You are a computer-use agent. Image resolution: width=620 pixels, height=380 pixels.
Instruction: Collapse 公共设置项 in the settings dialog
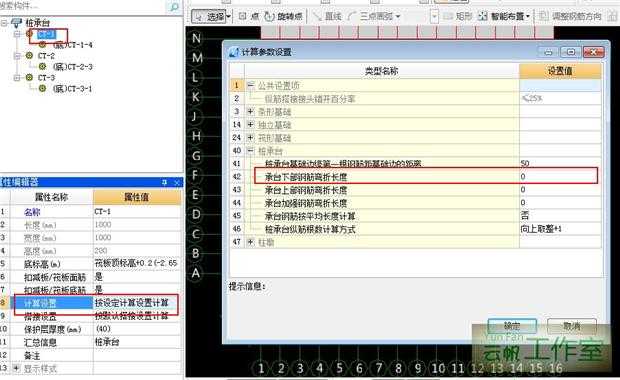tap(250, 85)
